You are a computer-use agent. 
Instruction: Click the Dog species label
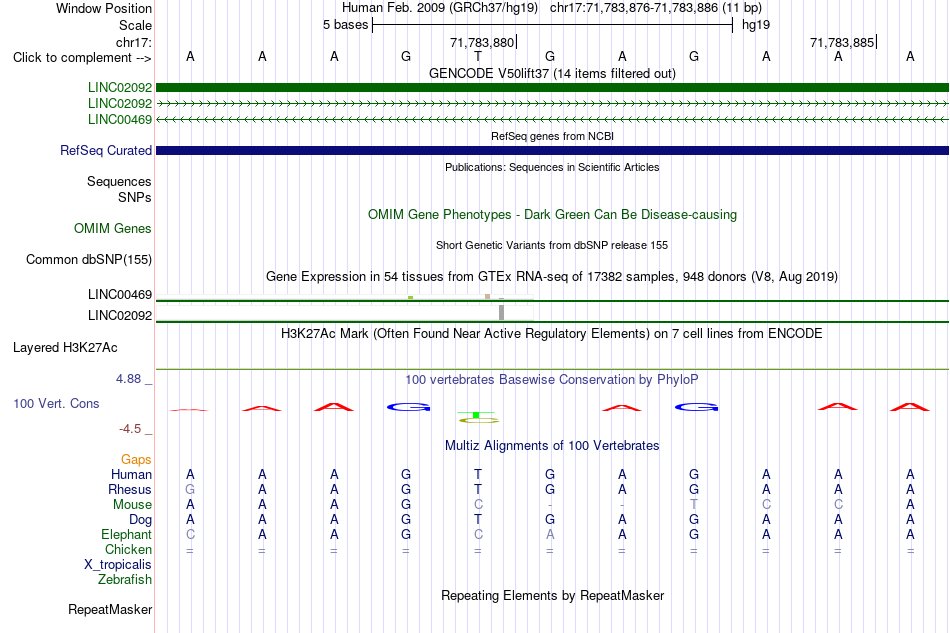coord(140,520)
